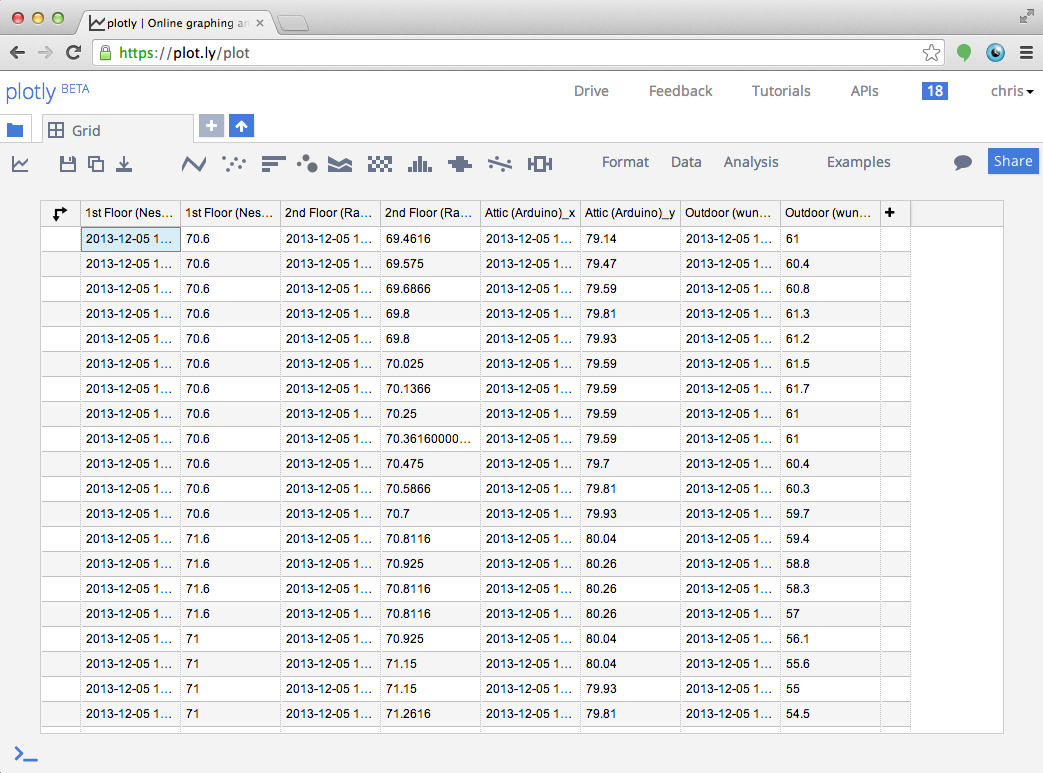
Task: Select the cell containing 71.2616
Action: click(430, 714)
